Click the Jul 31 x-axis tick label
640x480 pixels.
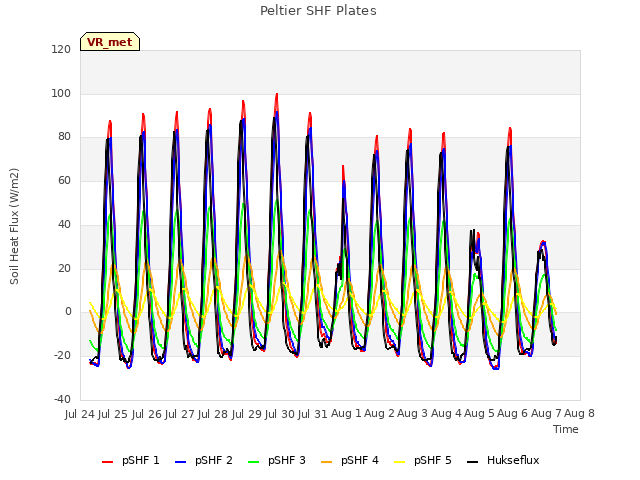(x=313, y=414)
